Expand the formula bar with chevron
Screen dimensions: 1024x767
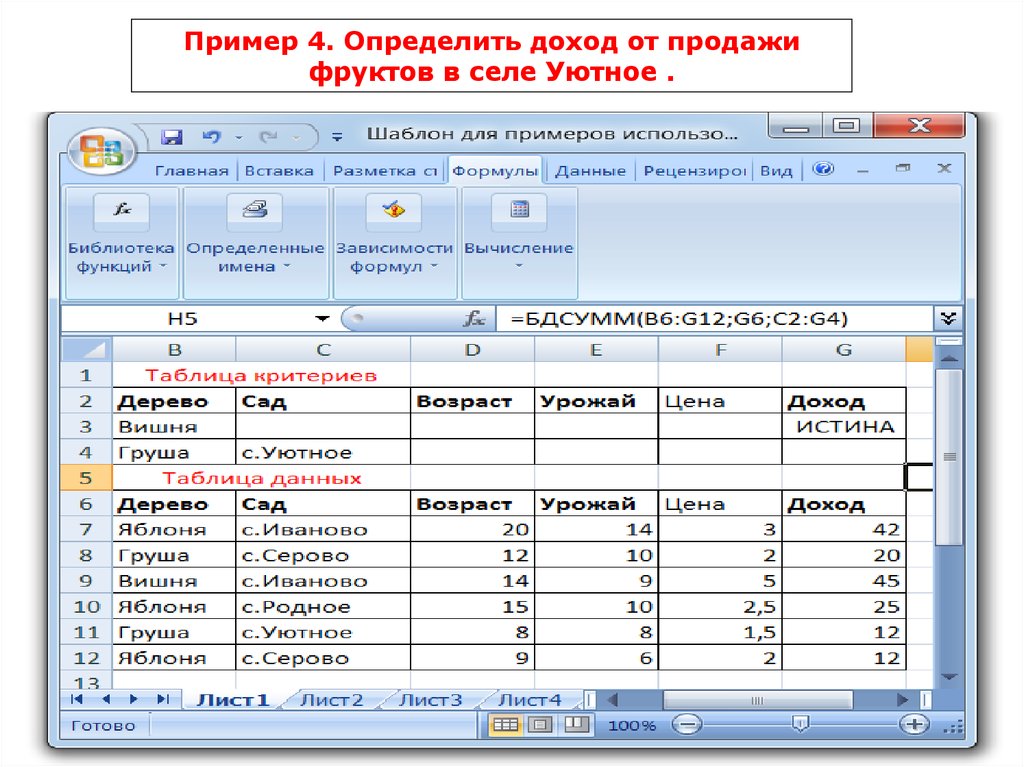pyautogui.click(x=948, y=318)
